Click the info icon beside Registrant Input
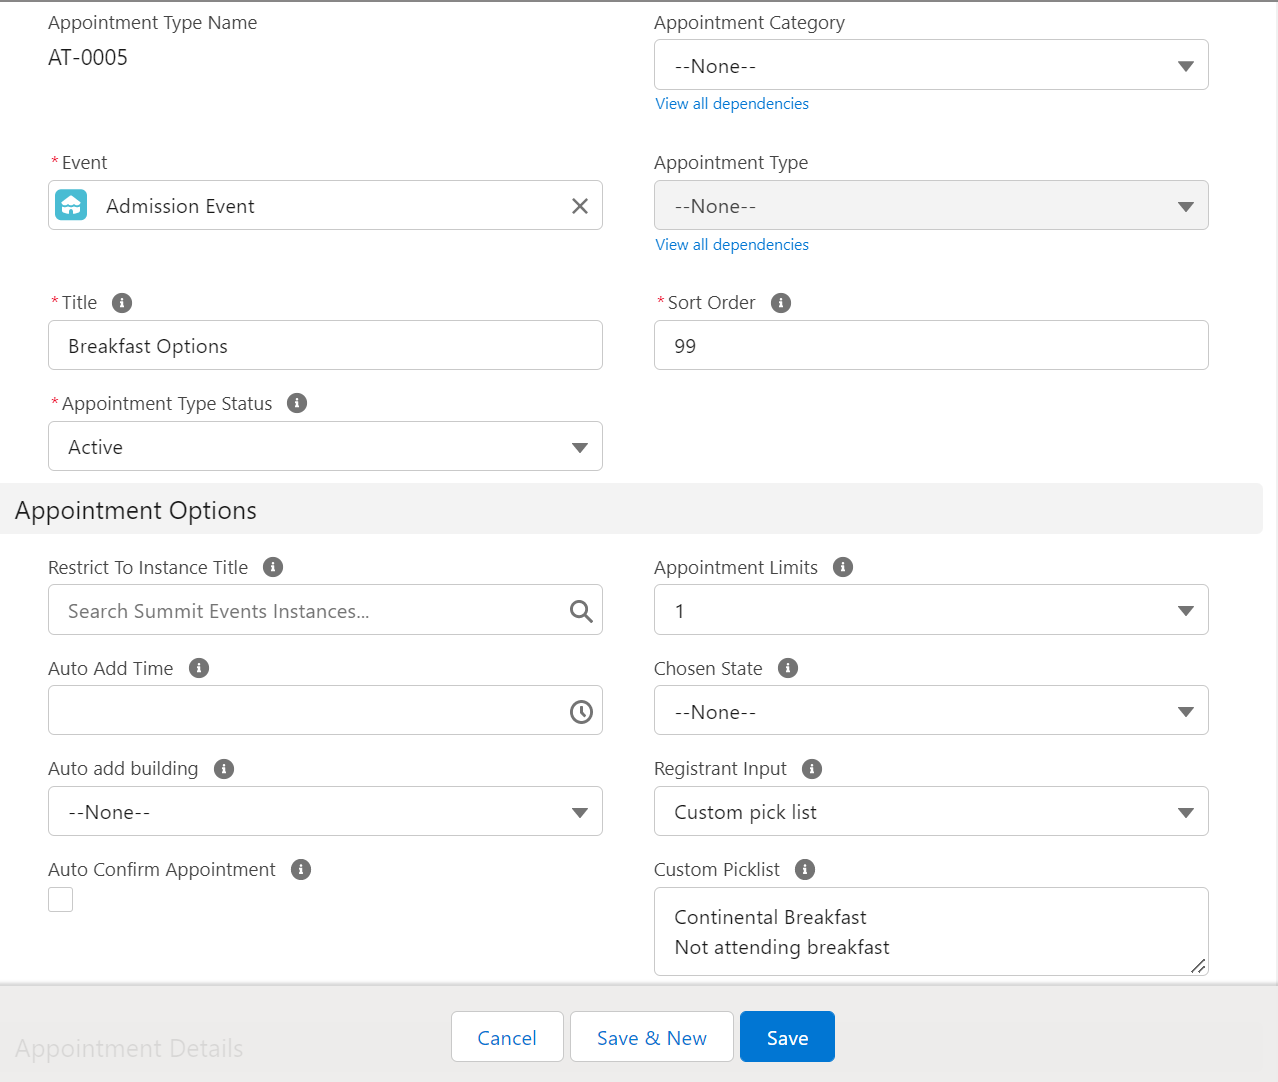The width and height of the screenshot is (1278, 1082). tap(811, 769)
